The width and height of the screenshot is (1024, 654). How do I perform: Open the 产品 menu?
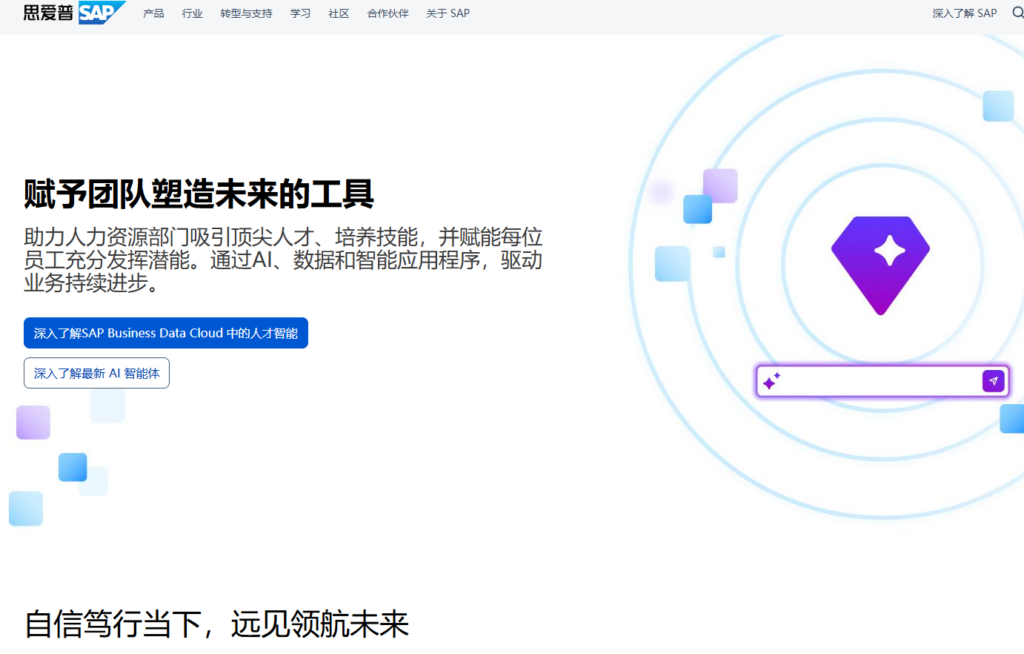pyautogui.click(x=153, y=13)
